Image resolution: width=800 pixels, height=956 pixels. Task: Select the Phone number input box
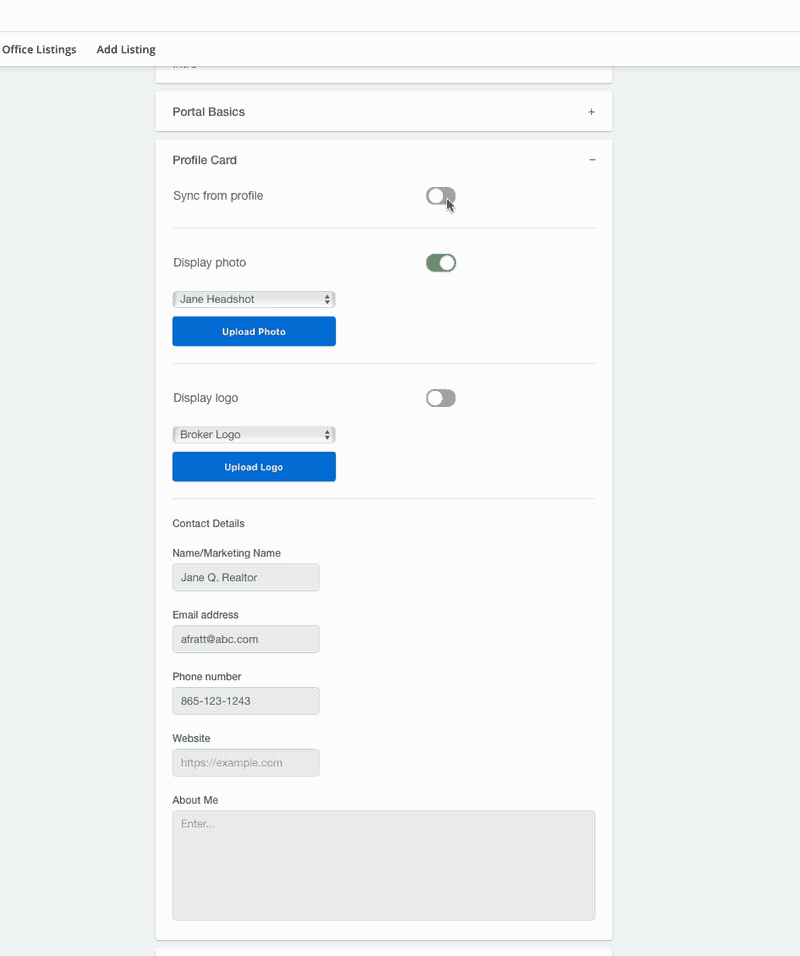(246, 701)
